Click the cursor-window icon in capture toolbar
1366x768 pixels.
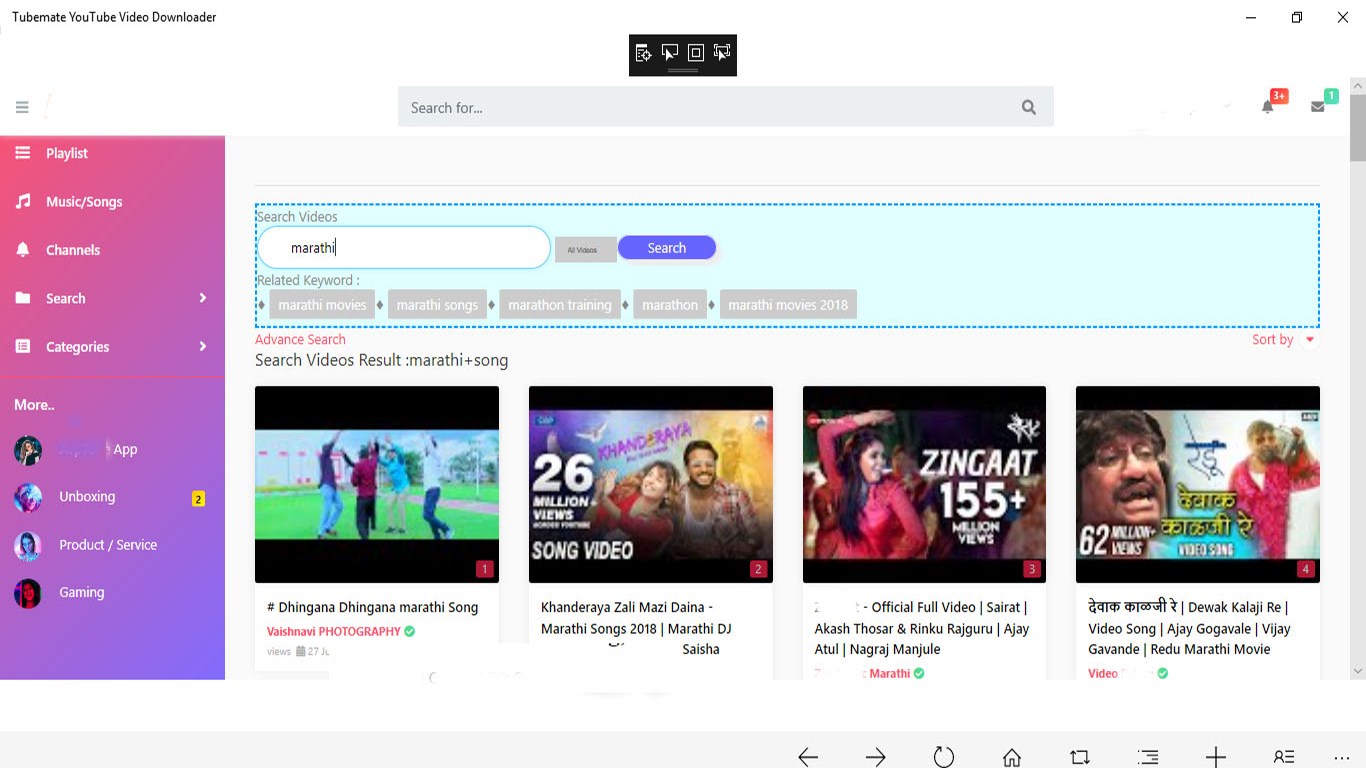click(669, 53)
